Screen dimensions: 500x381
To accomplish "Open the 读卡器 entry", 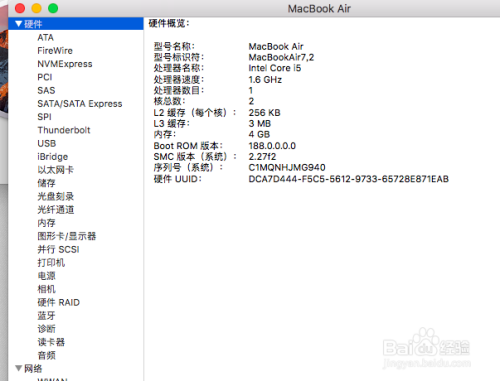I will (x=51, y=342).
